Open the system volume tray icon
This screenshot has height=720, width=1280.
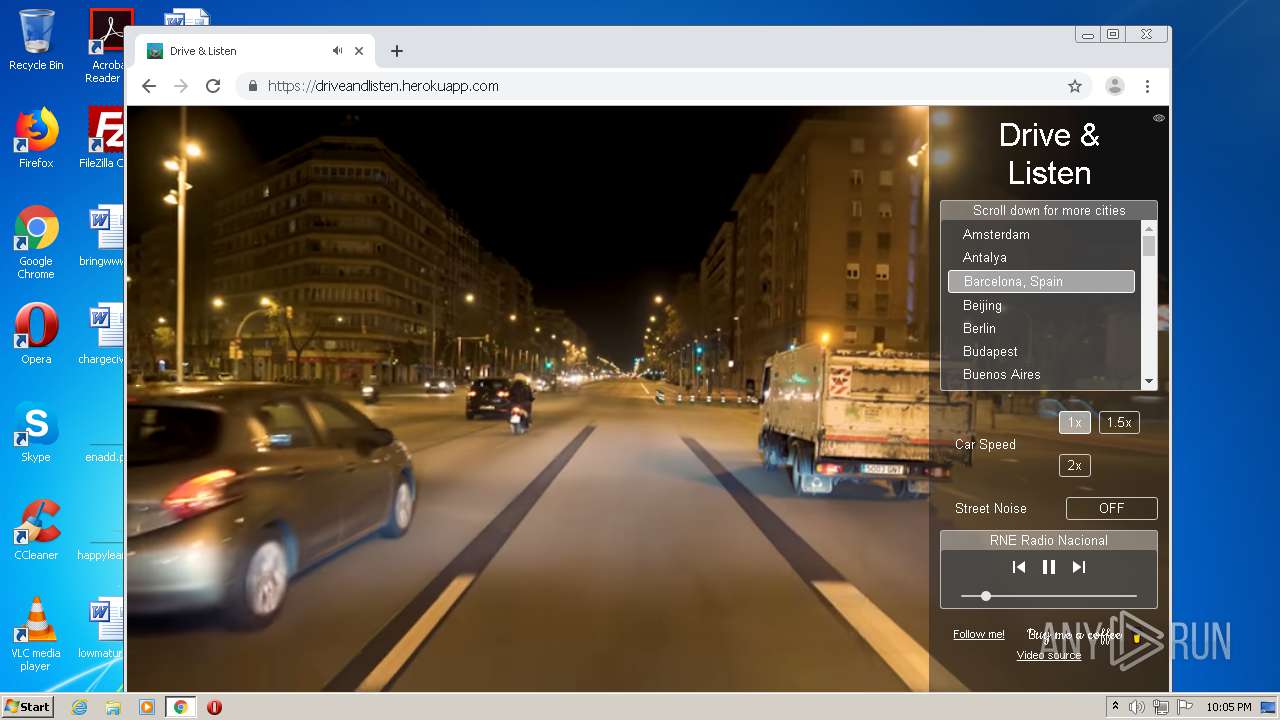click(x=1136, y=707)
